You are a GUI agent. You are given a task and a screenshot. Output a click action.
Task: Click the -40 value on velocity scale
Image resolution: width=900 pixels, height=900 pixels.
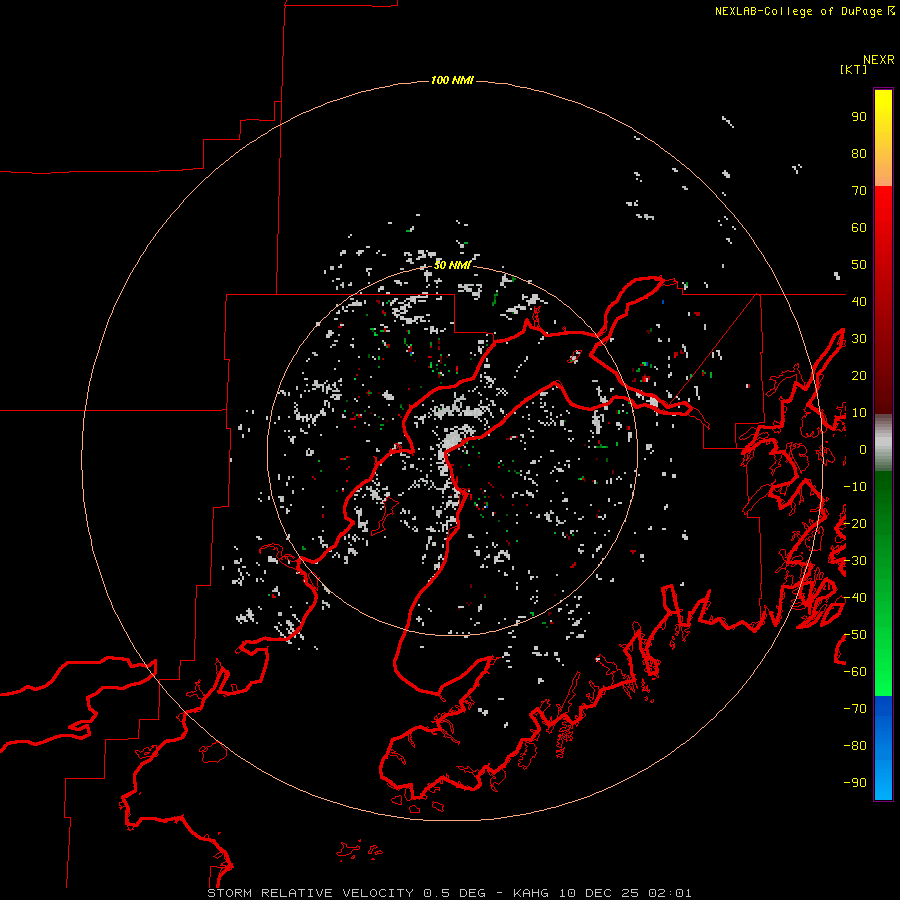(855, 598)
